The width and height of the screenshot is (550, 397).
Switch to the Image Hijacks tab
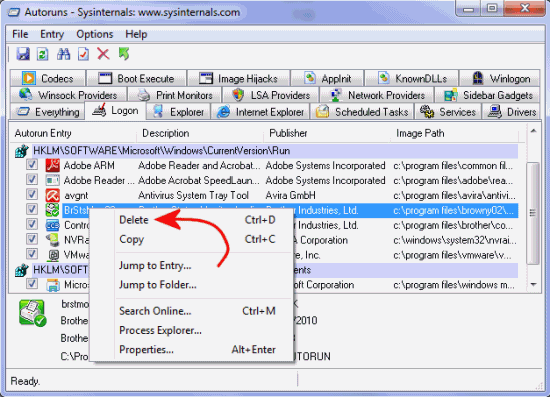(239, 78)
